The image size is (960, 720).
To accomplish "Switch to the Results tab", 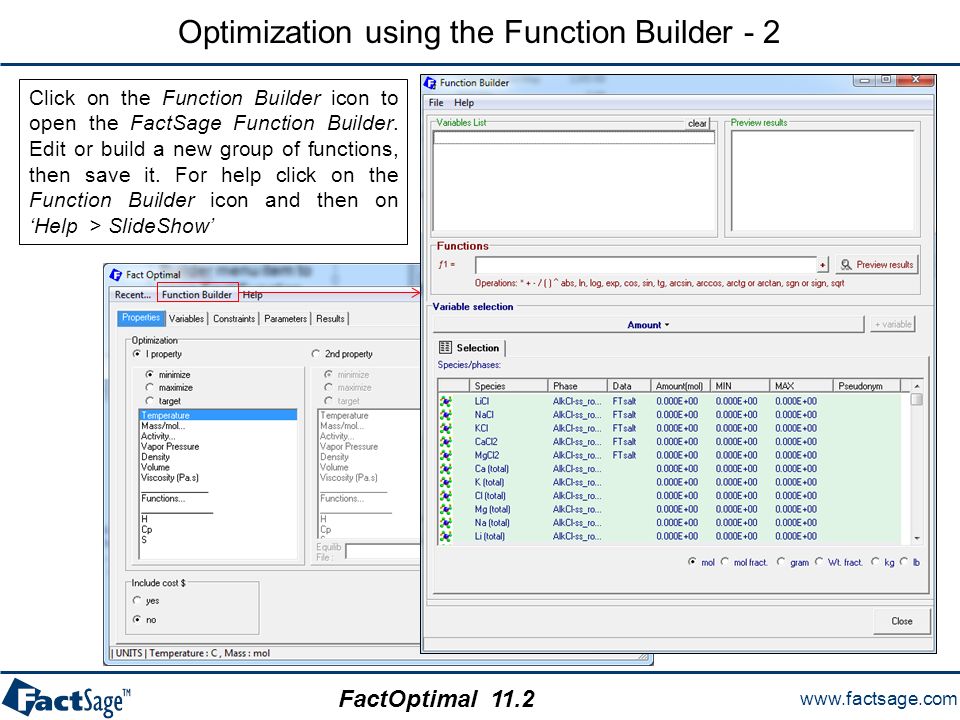I will tap(331, 318).
